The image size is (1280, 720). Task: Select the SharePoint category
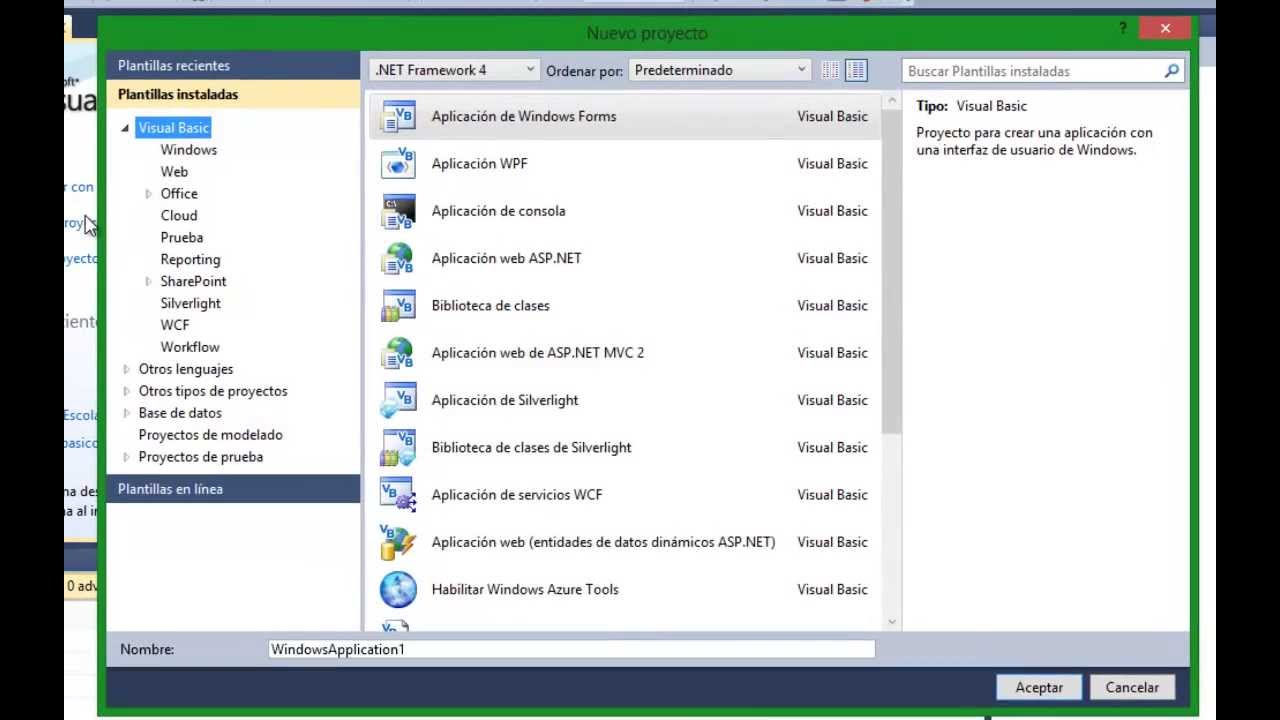[x=193, y=282]
